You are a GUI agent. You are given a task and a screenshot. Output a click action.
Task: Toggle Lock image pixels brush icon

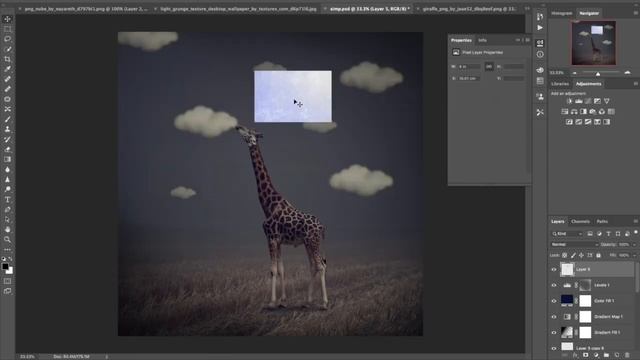(573, 256)
